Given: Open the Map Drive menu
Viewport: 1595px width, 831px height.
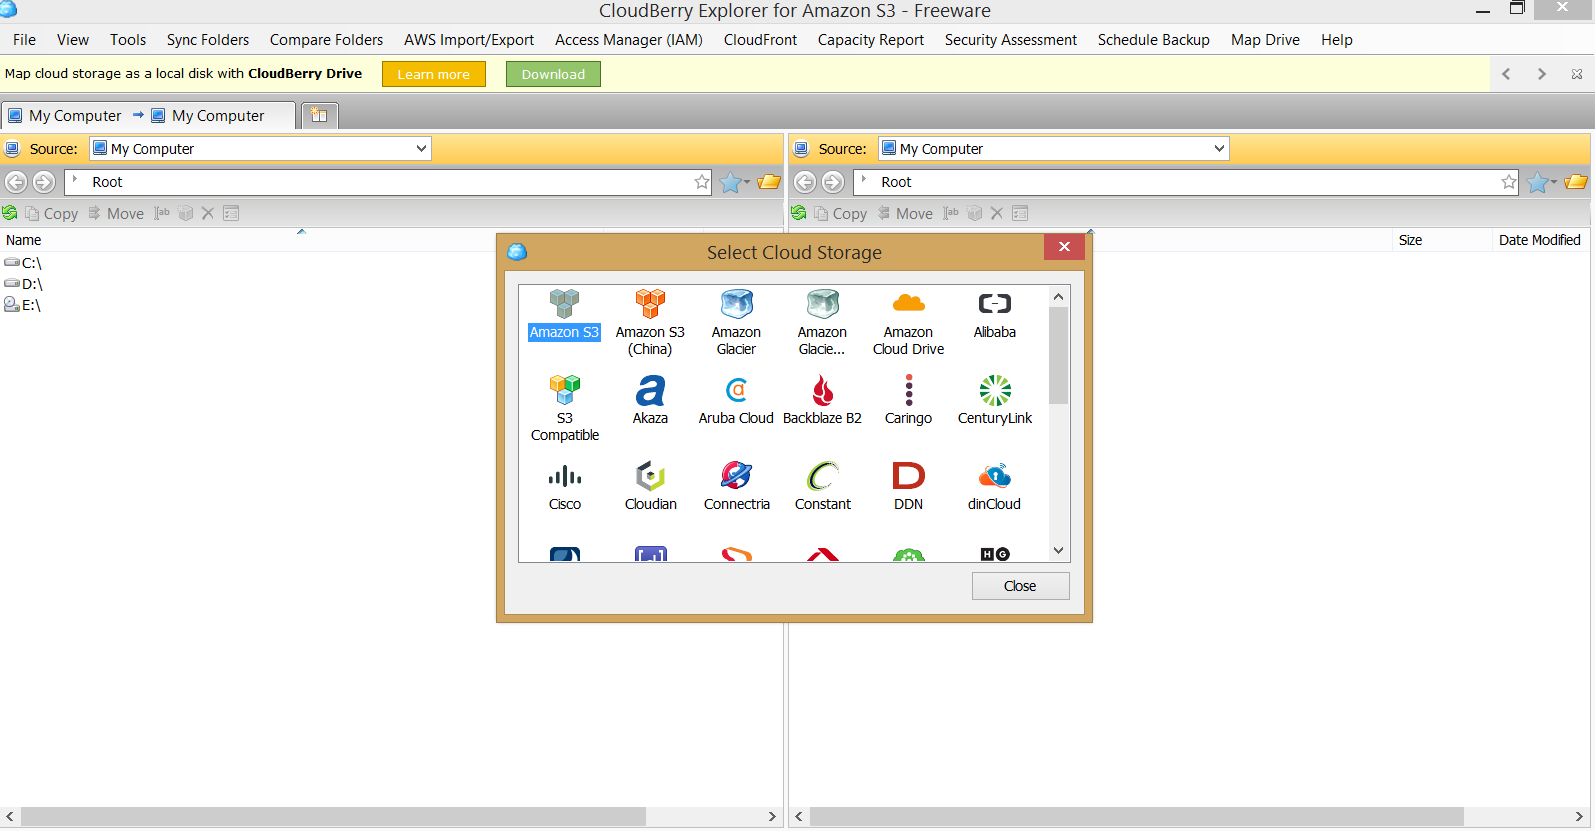Looking at the screenshot, I should click(x=1265, y=40).
